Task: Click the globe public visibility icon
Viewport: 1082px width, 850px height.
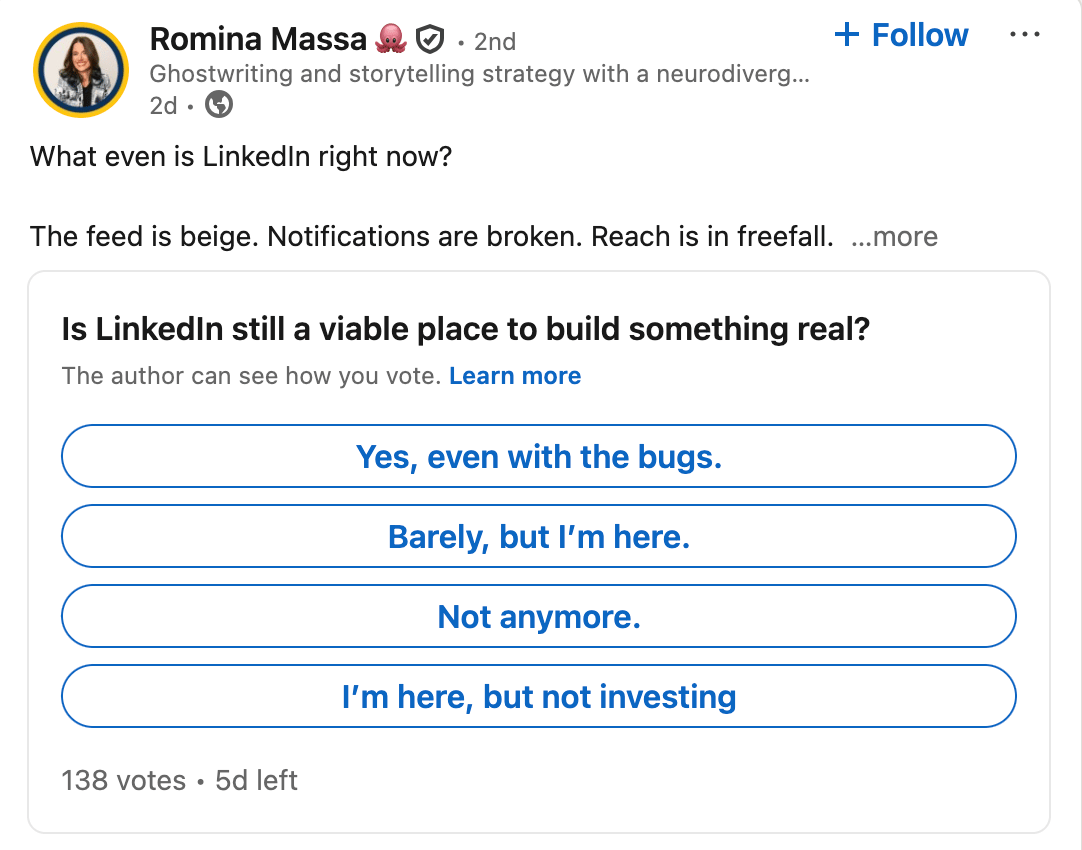Action: point(218,104)
